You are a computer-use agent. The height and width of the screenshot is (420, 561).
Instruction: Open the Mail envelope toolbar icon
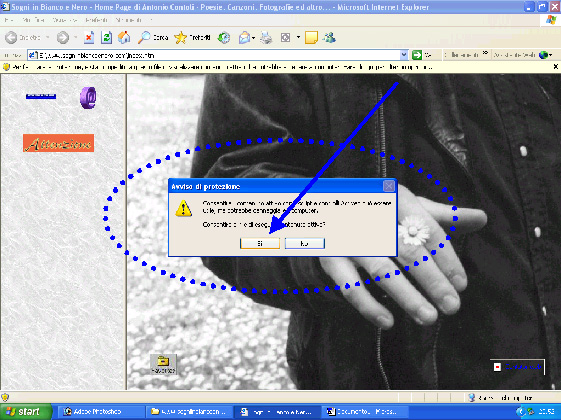[x=244, y=38]
